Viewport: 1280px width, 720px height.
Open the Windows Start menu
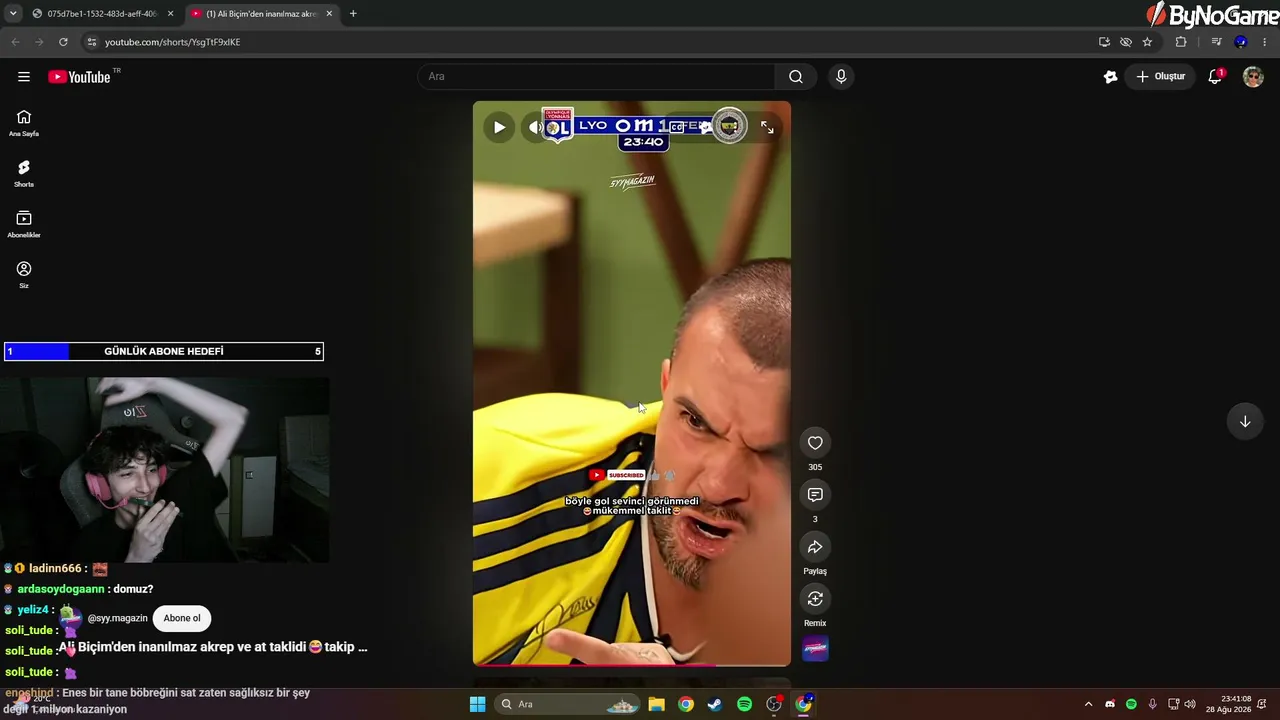click(477, 704)
